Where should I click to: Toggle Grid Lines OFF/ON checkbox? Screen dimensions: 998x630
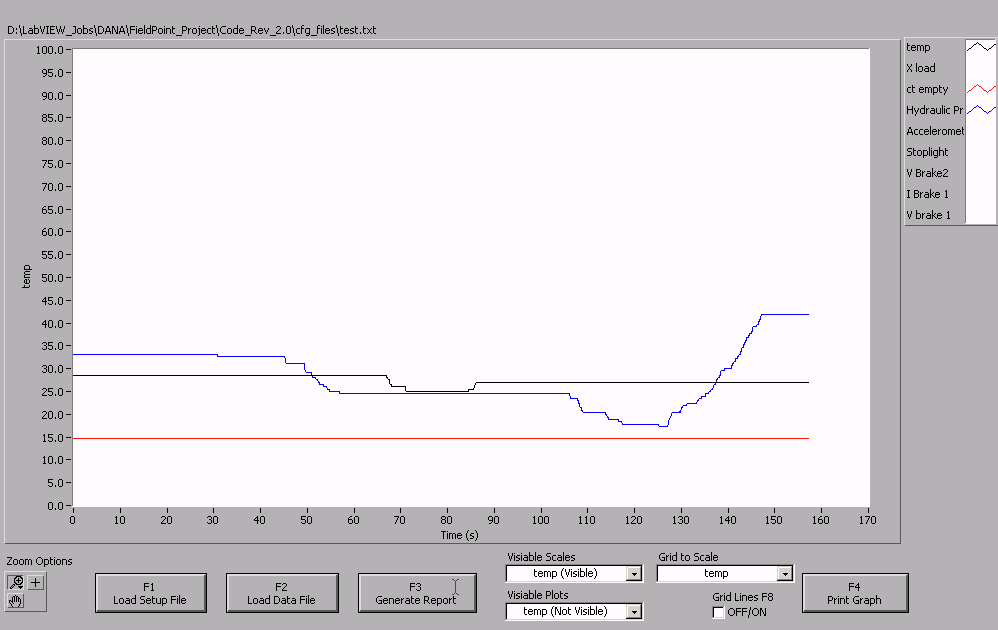719,612
